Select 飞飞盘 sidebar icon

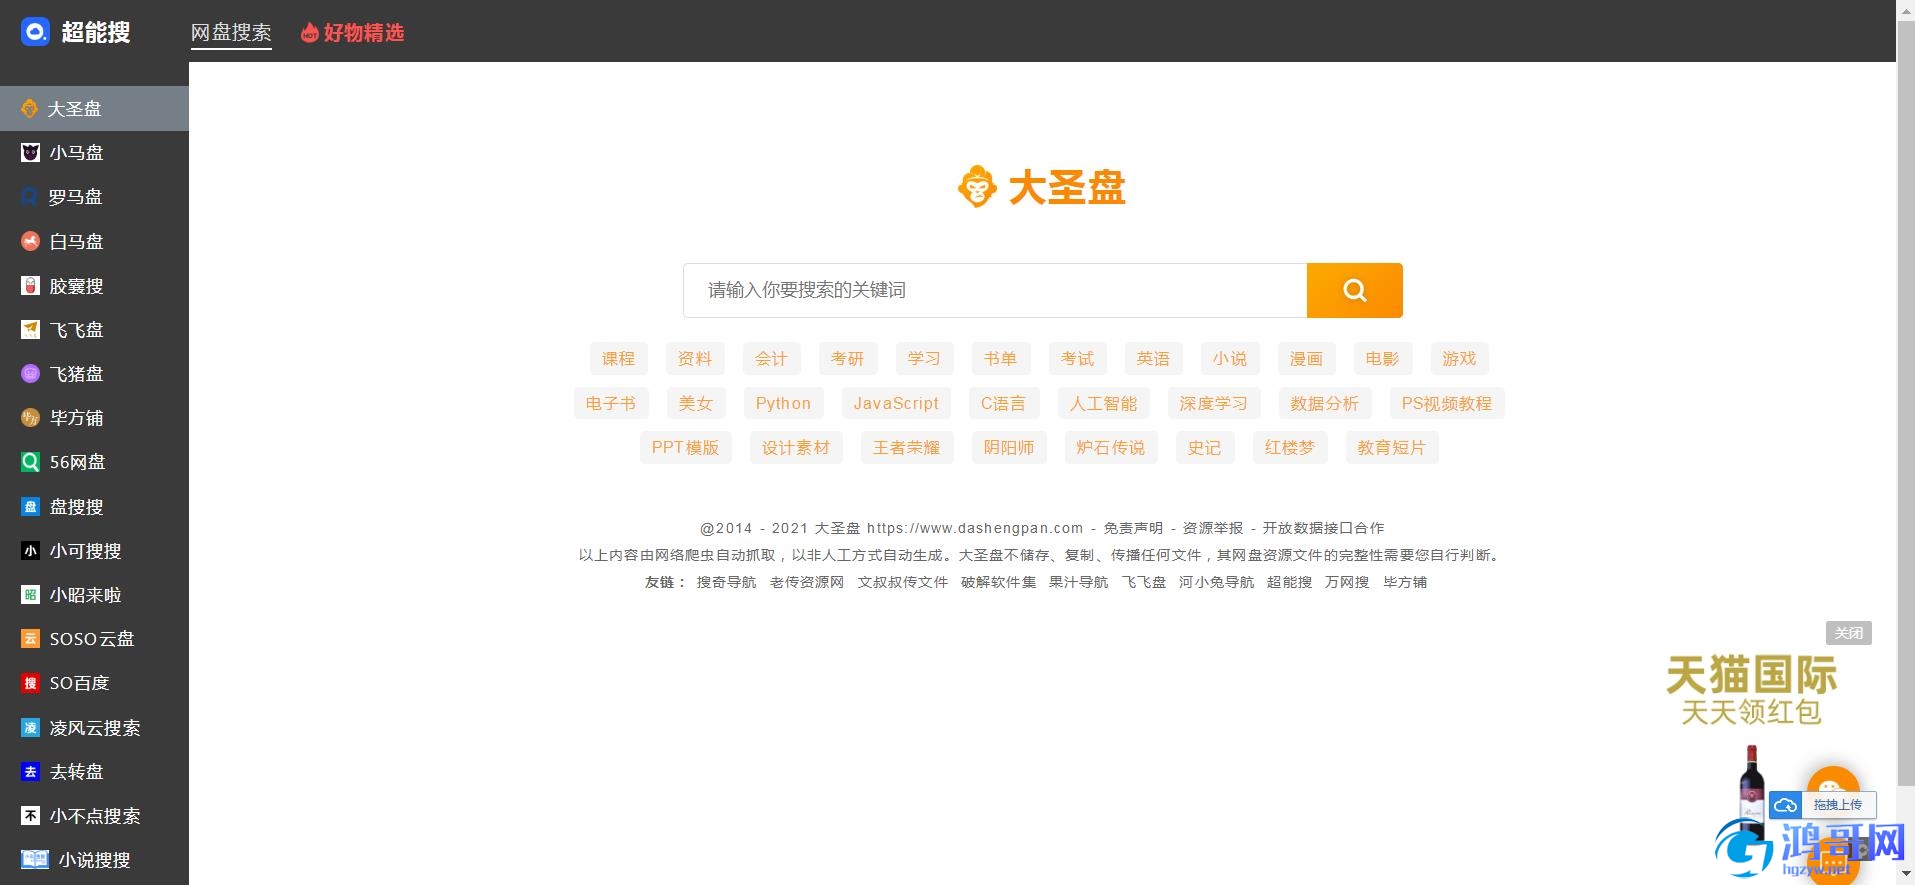(31, 329)
